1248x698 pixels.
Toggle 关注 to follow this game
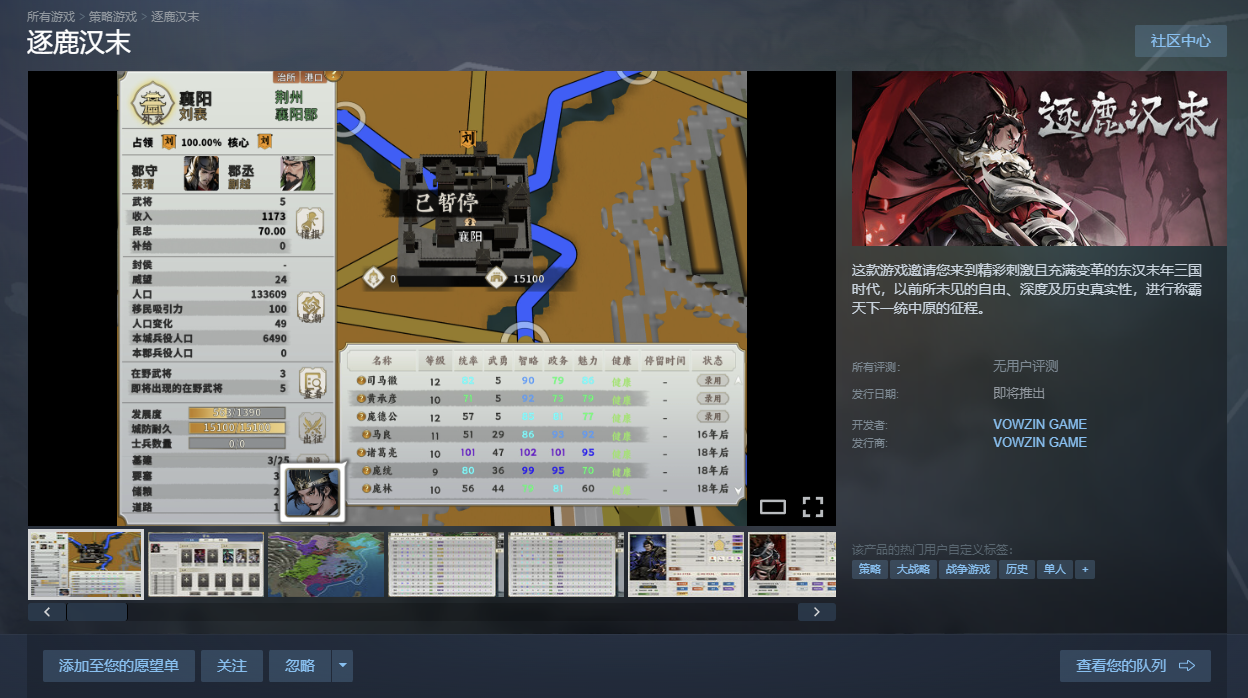point(232,666)
